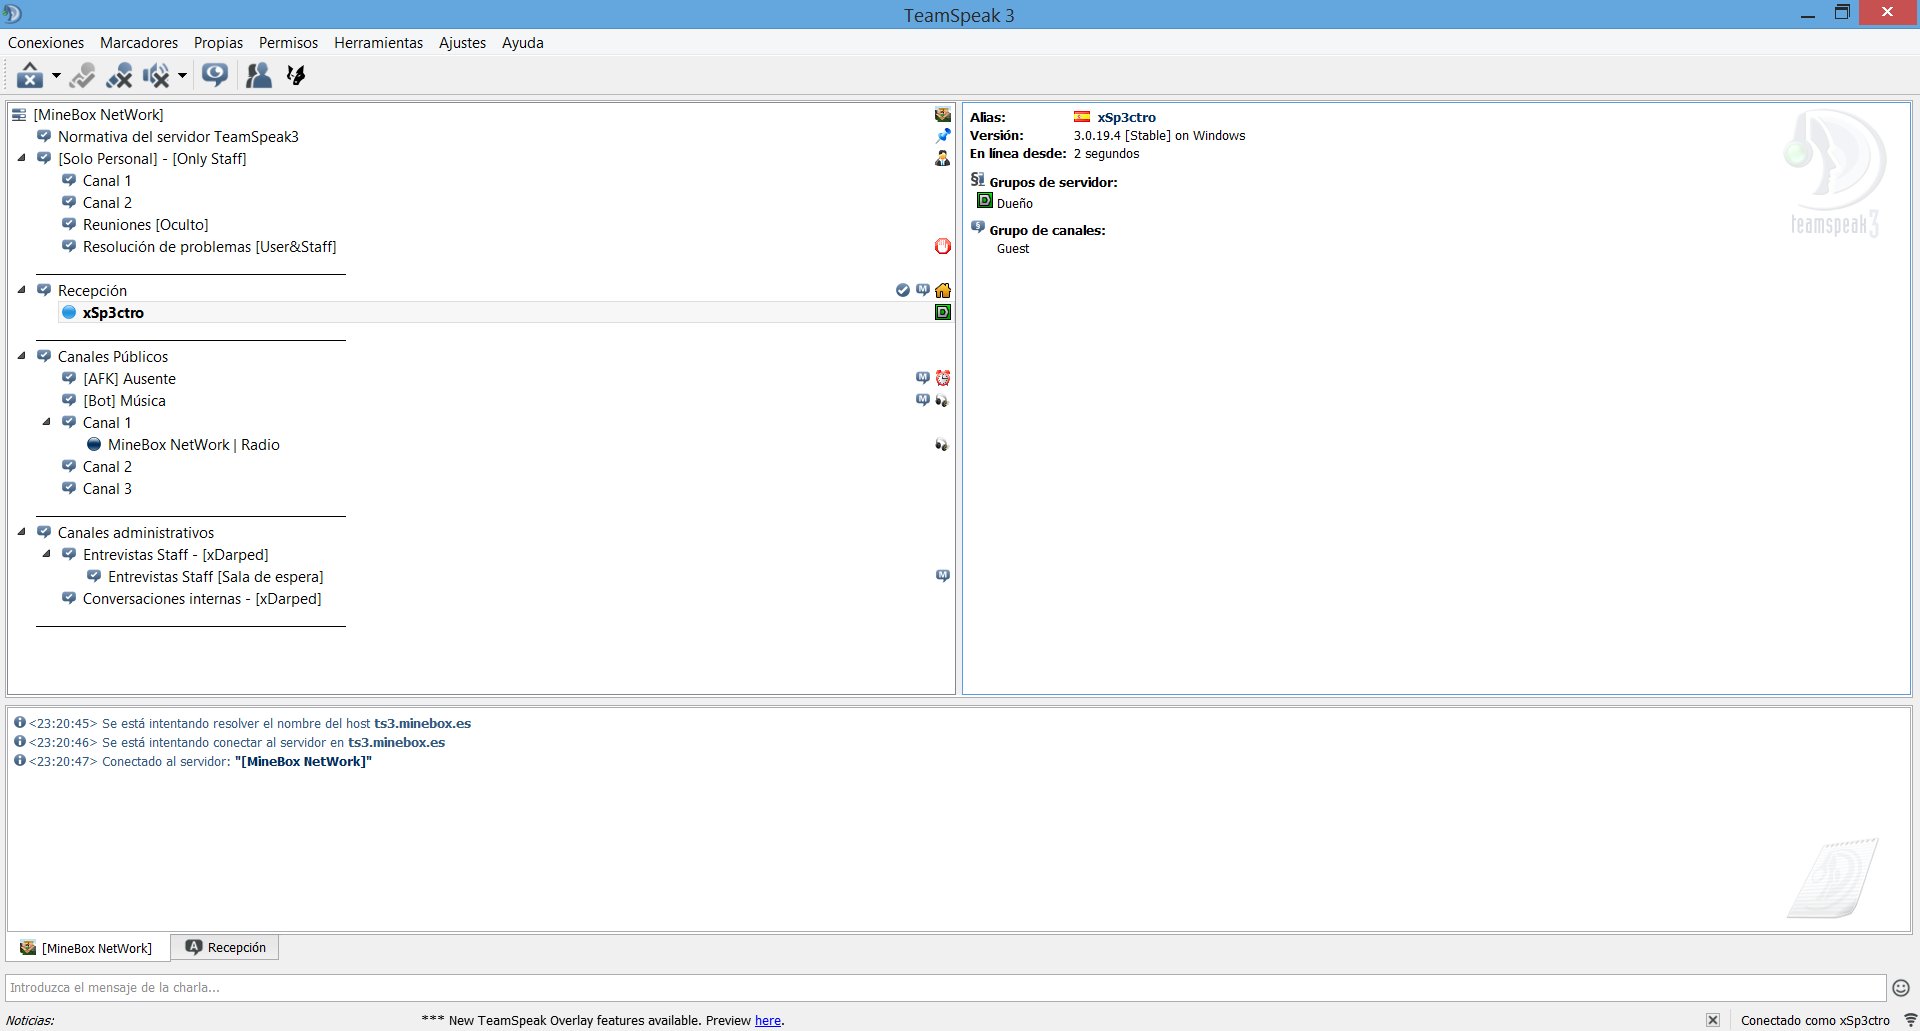Collapse the Canales Públicos channel

(x=22, y=356)
